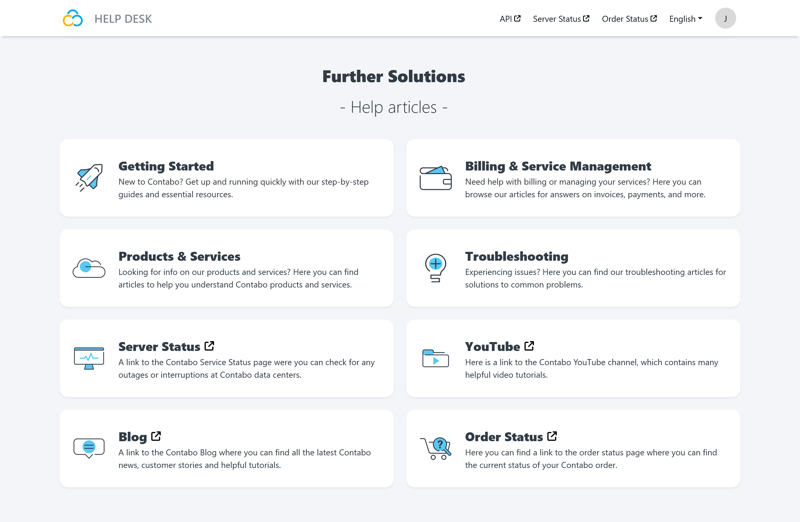Click the cloud icon for Products & Services

[89, 268]
